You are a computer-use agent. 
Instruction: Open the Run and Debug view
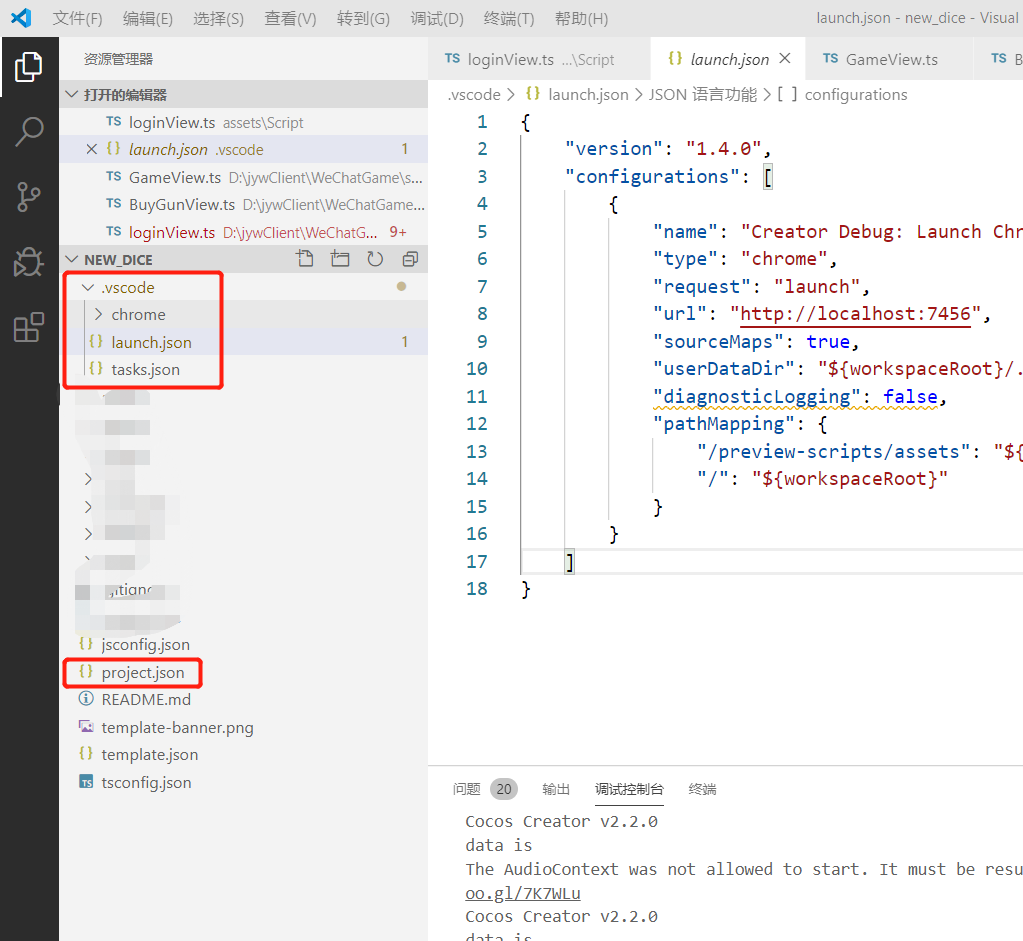[x=29, y=263]
